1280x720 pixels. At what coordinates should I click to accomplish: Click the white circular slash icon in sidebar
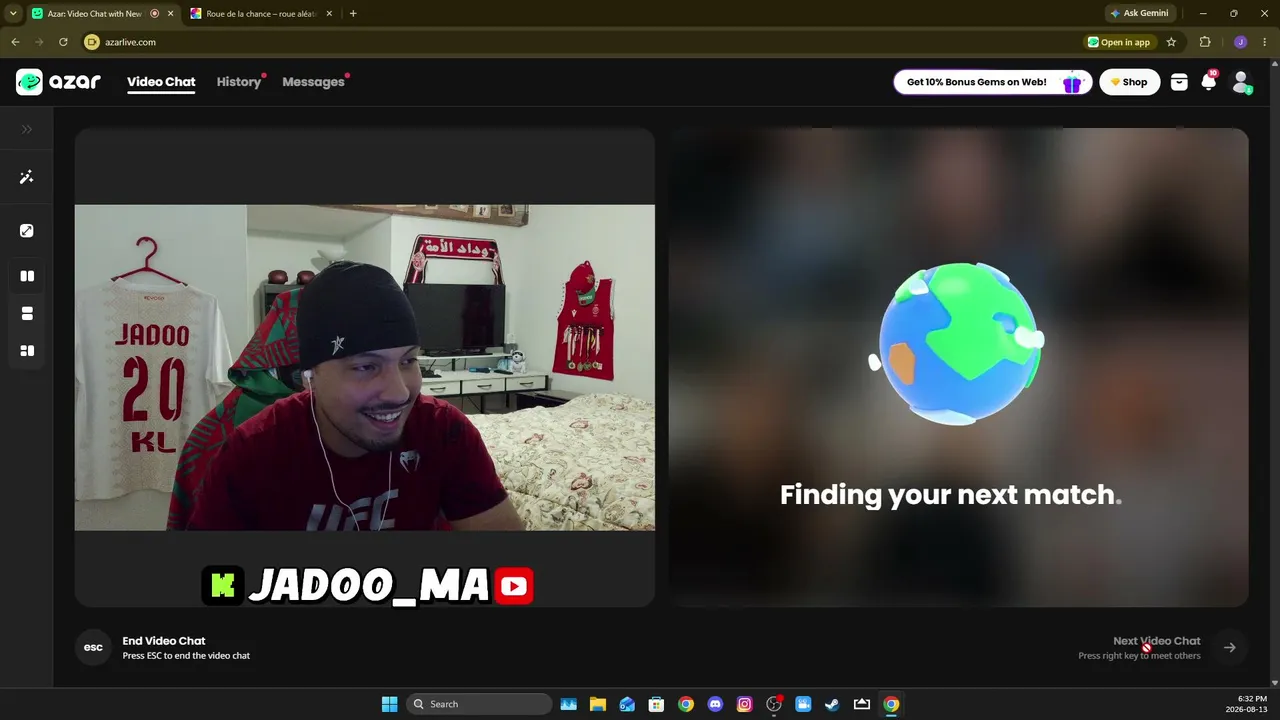point(27,231)
